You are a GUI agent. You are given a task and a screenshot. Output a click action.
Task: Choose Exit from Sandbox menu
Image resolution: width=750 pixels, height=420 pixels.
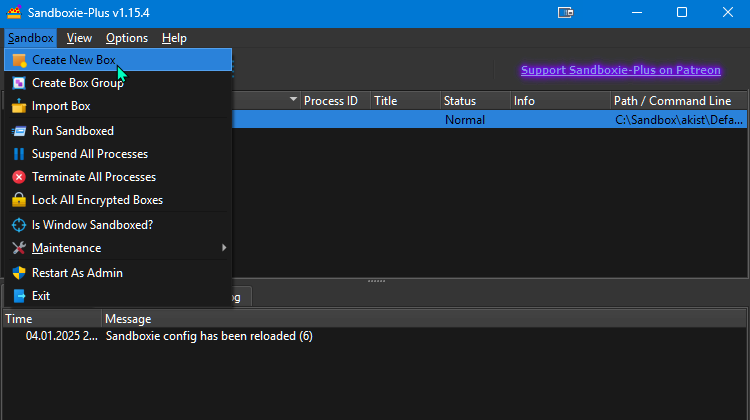pos(118,295)
